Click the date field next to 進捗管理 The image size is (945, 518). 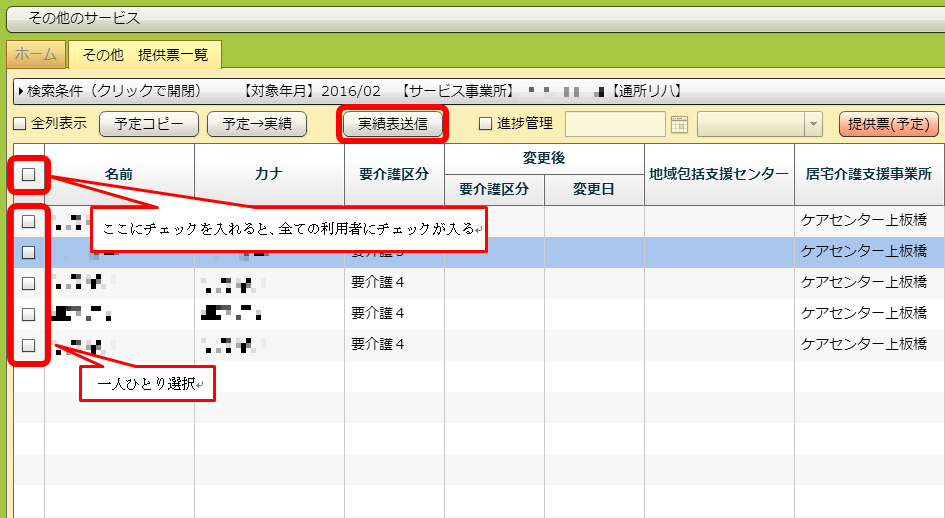point(615,124)
